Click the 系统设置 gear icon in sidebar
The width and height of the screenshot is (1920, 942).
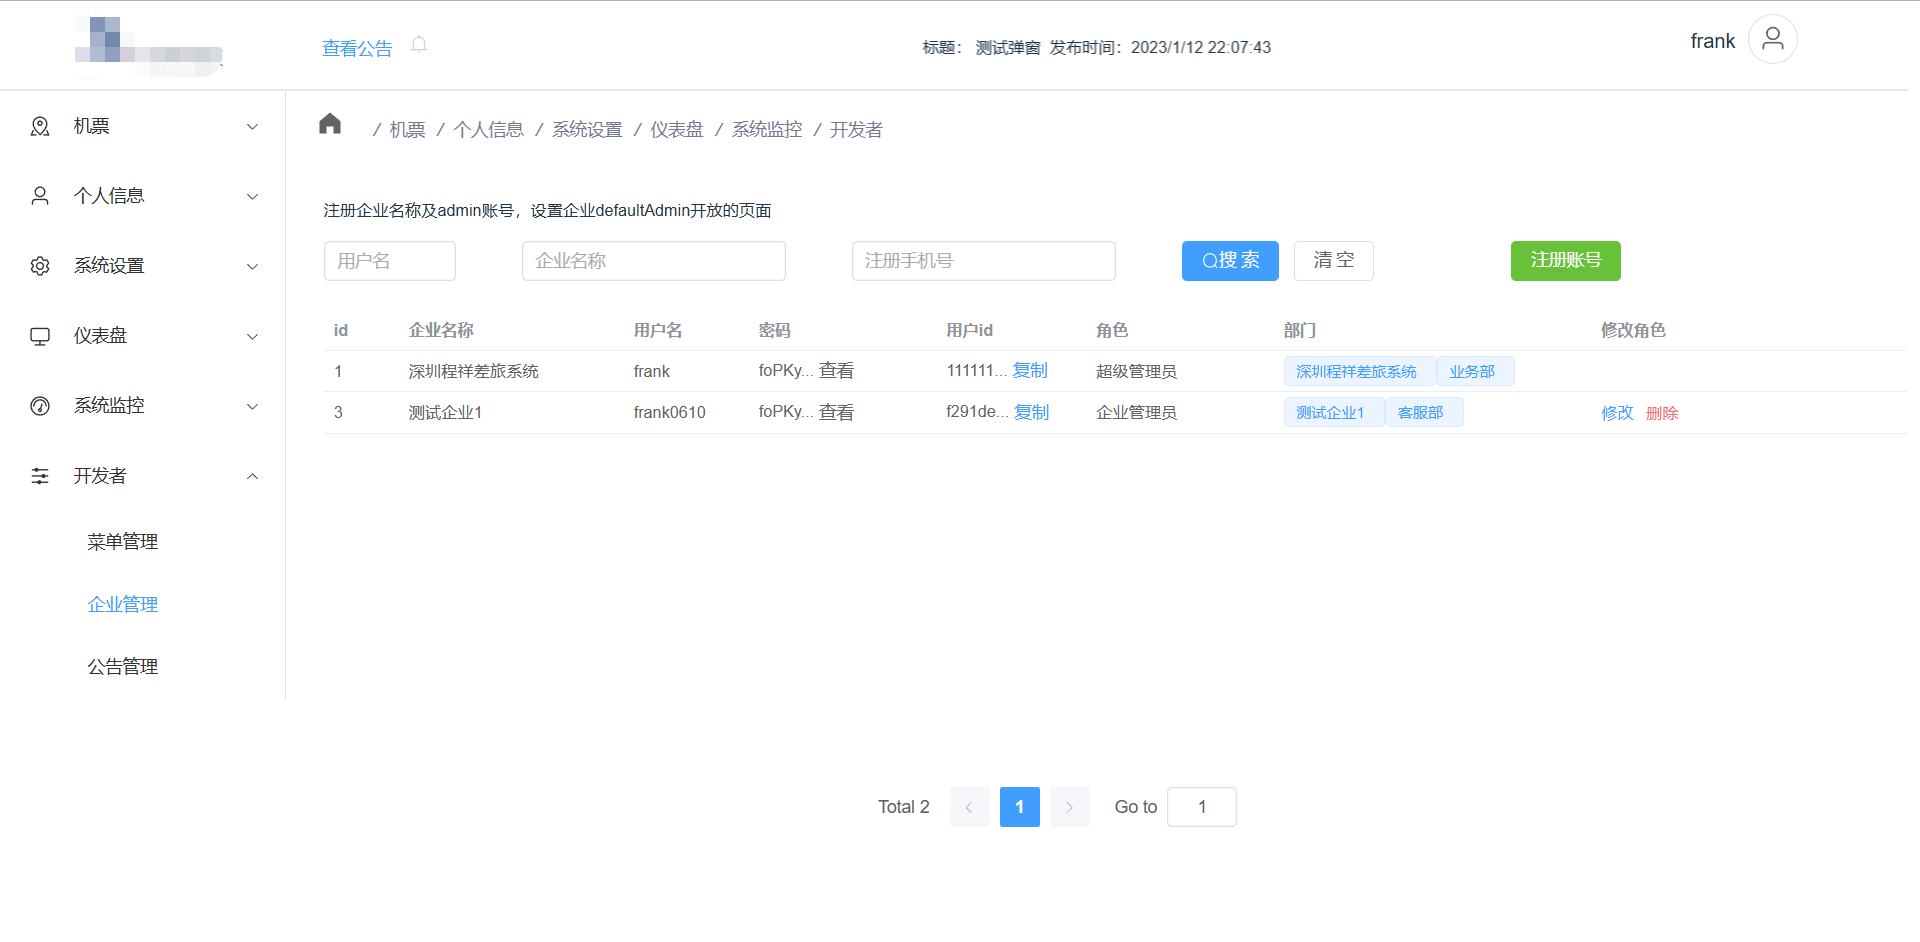[x=40, y=266]
